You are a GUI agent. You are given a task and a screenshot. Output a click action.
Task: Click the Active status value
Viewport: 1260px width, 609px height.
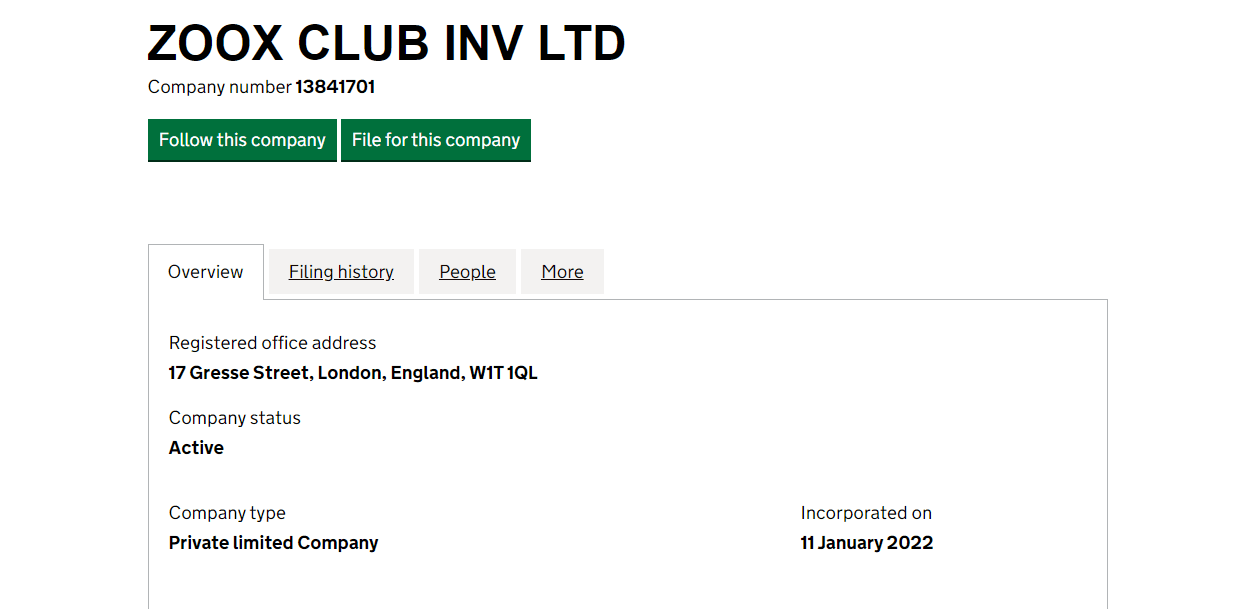point(196,448)
